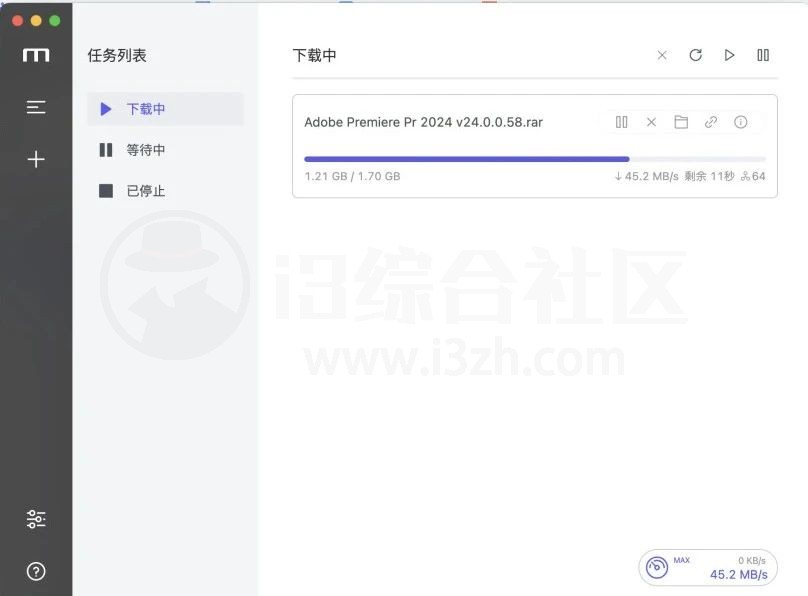Open the help question mark icon
808x596 pixels.
pyautogui.click(x=36, y=571)
